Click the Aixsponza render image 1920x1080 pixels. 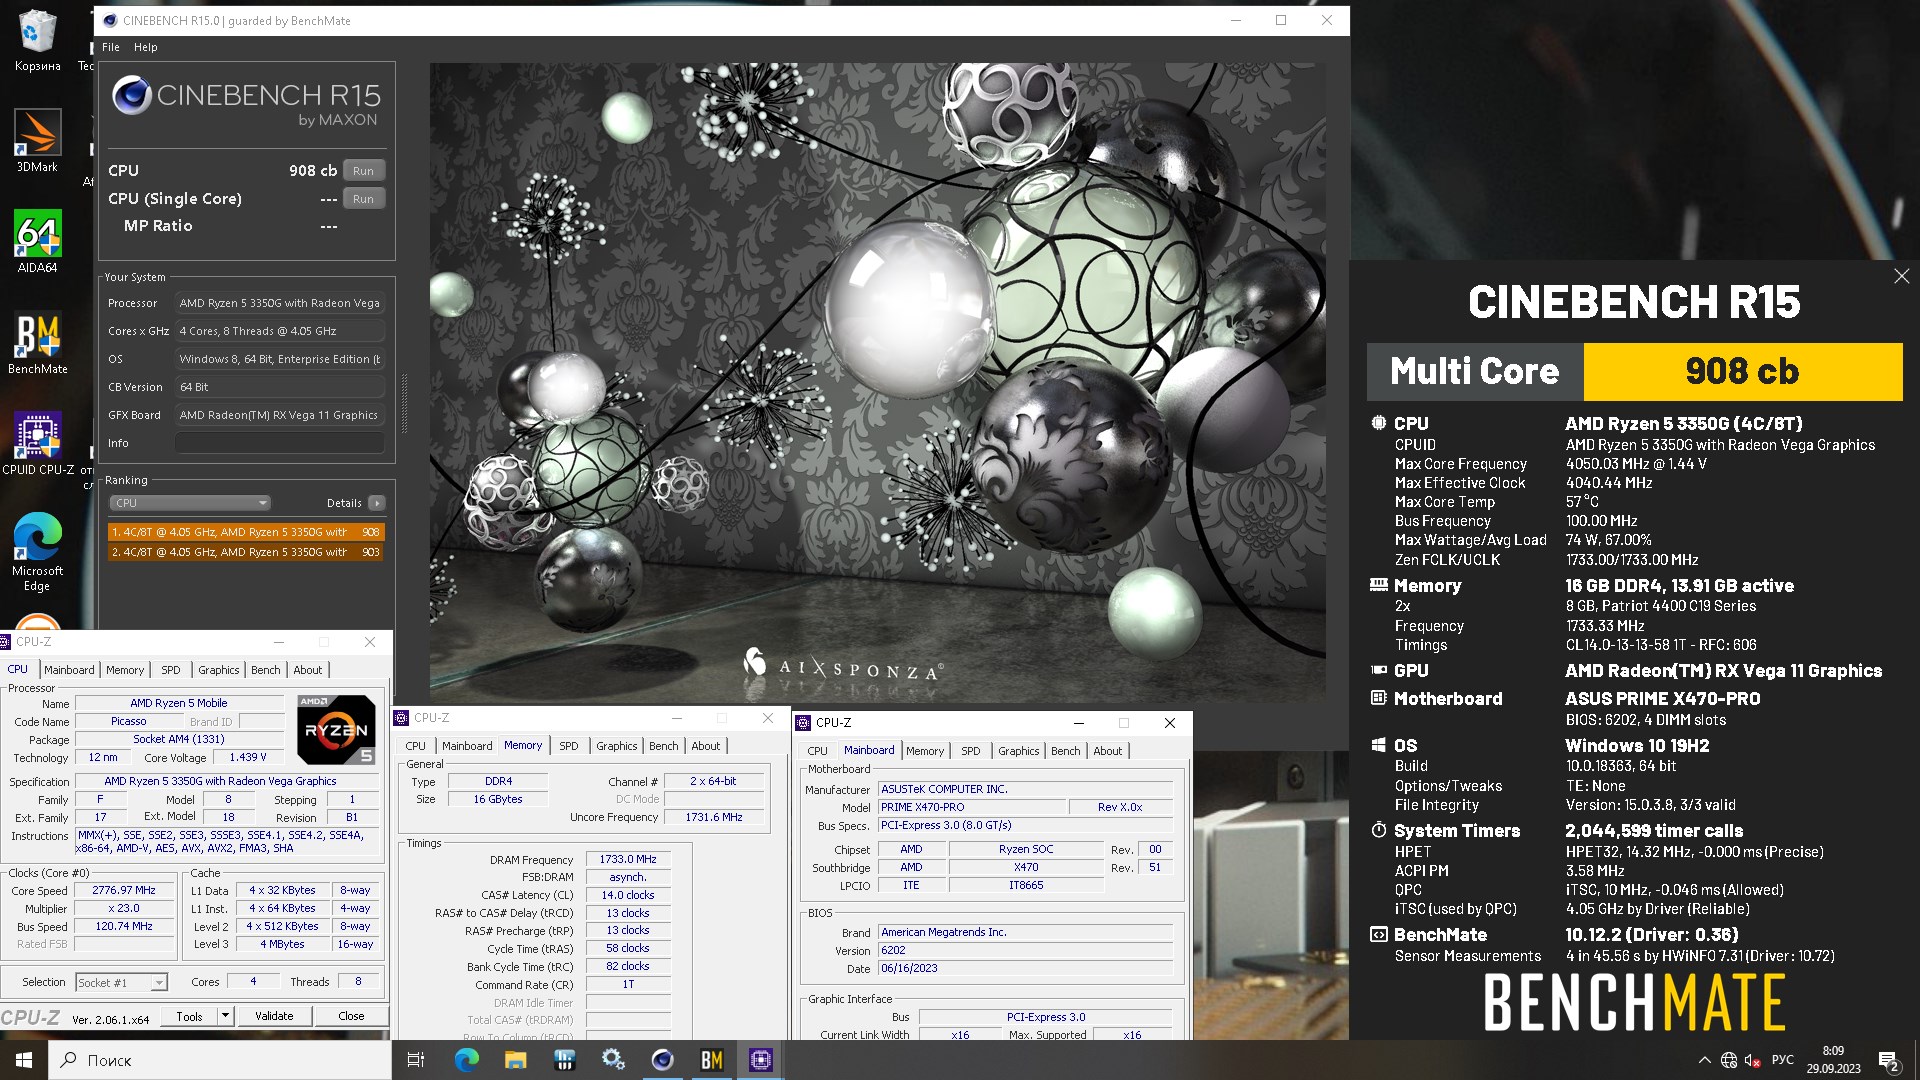click(x=878, y=383)
